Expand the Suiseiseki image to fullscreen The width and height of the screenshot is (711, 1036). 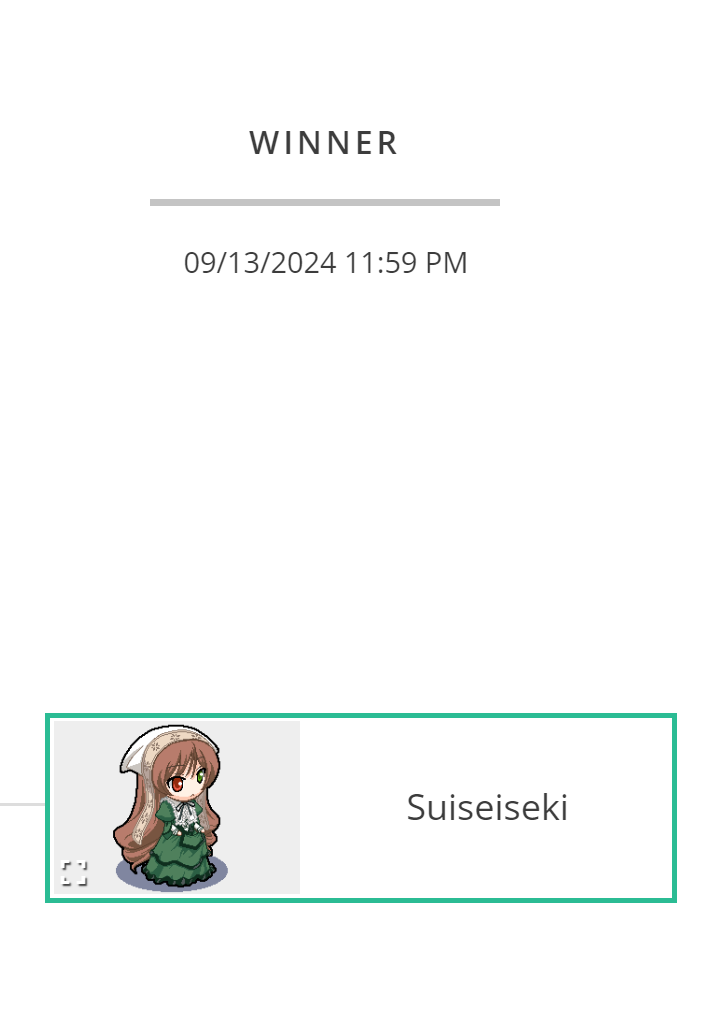click(74, 872)
